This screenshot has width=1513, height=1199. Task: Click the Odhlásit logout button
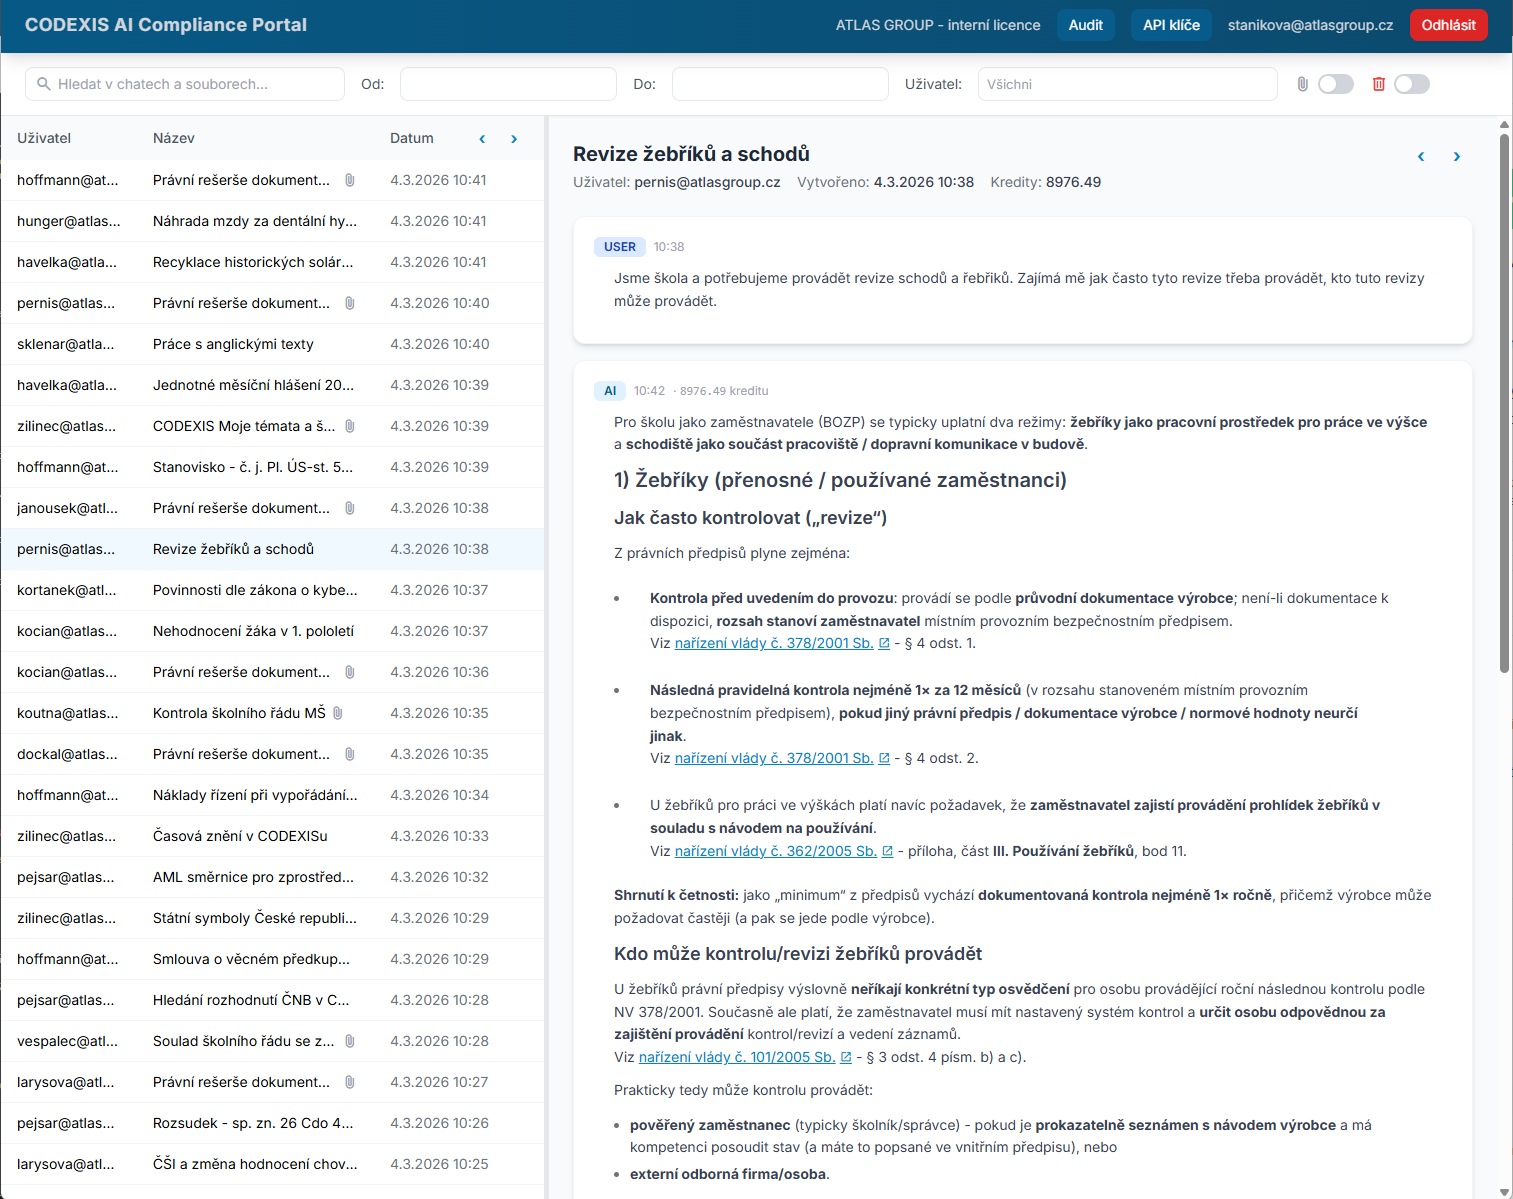click(1448, 25)
